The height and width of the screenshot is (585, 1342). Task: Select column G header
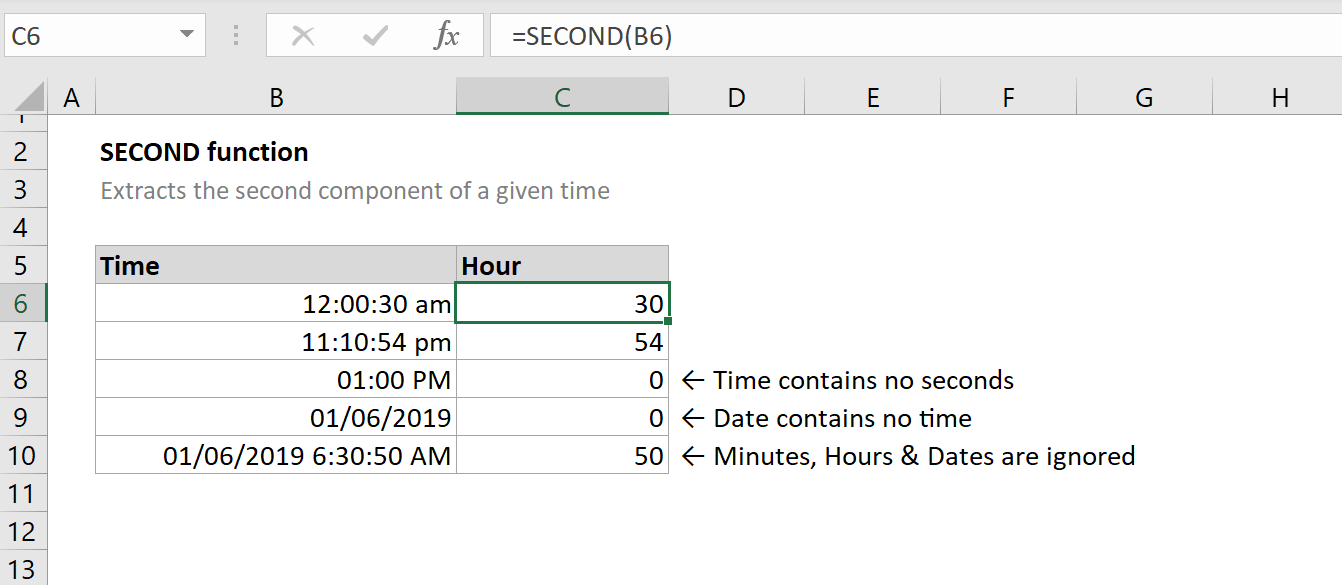click(x=1144, y=97)
